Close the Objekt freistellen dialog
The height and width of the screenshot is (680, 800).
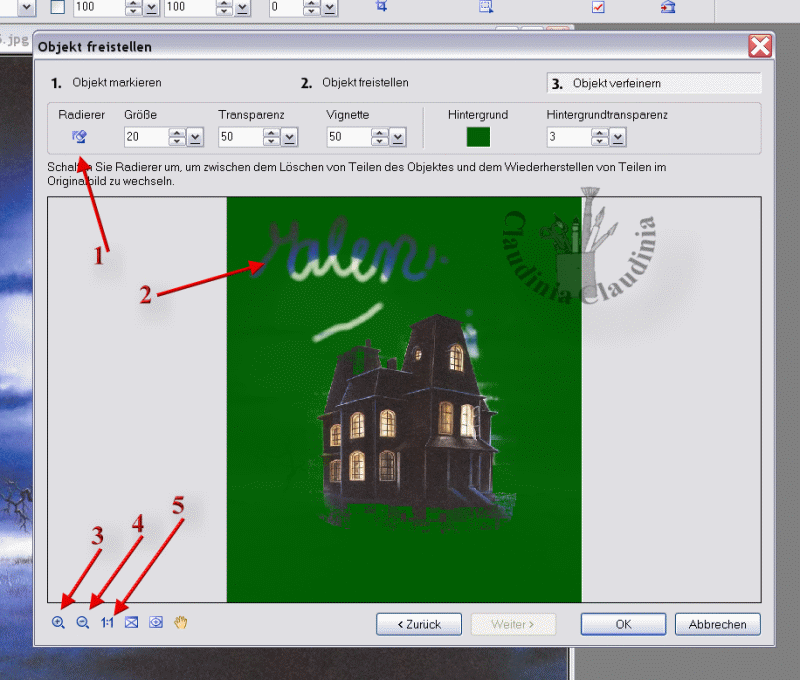click(760, 46)
